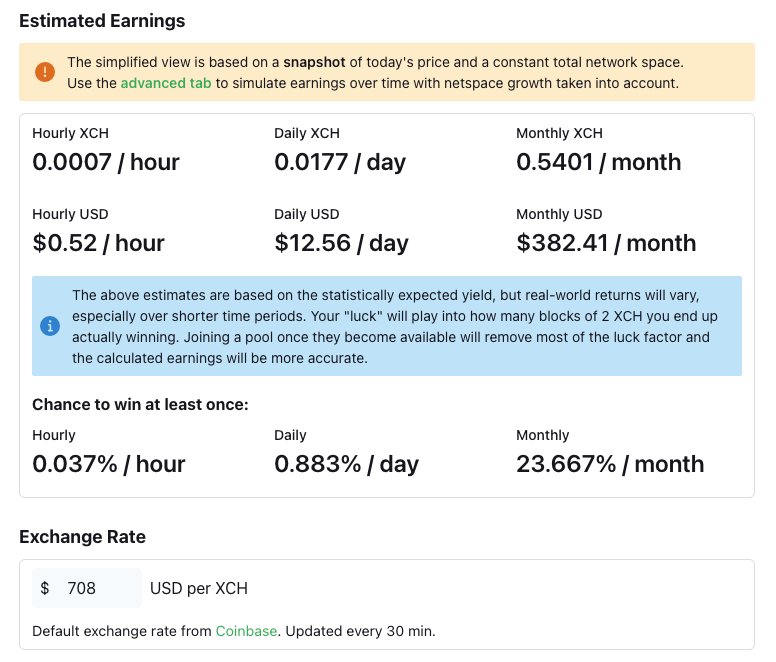Image resolution: width=776 pixels, height=662 pixels.
Task: Click the Chance to win at least once heading
Action: [140, 404]
